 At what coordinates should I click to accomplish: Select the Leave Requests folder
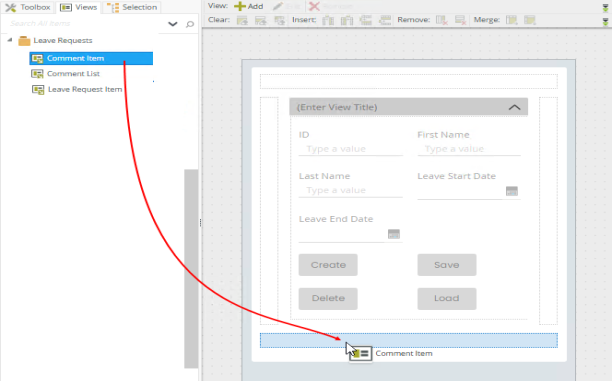click(x=55, y=41)
